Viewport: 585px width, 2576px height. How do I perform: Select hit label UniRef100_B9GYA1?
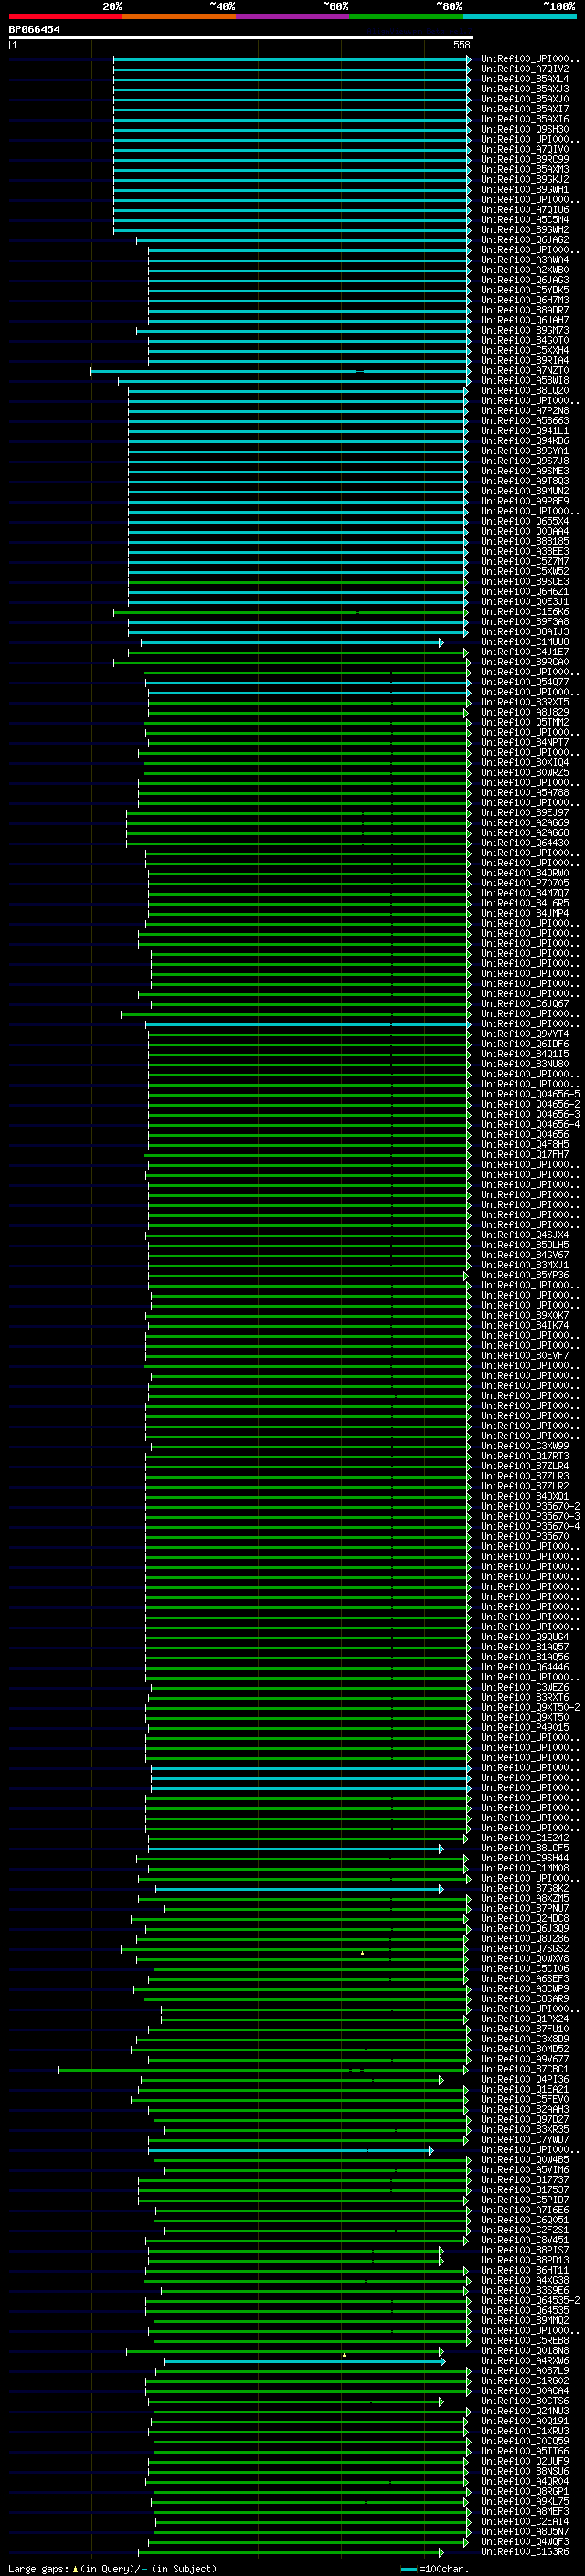(x=525, y=451)
